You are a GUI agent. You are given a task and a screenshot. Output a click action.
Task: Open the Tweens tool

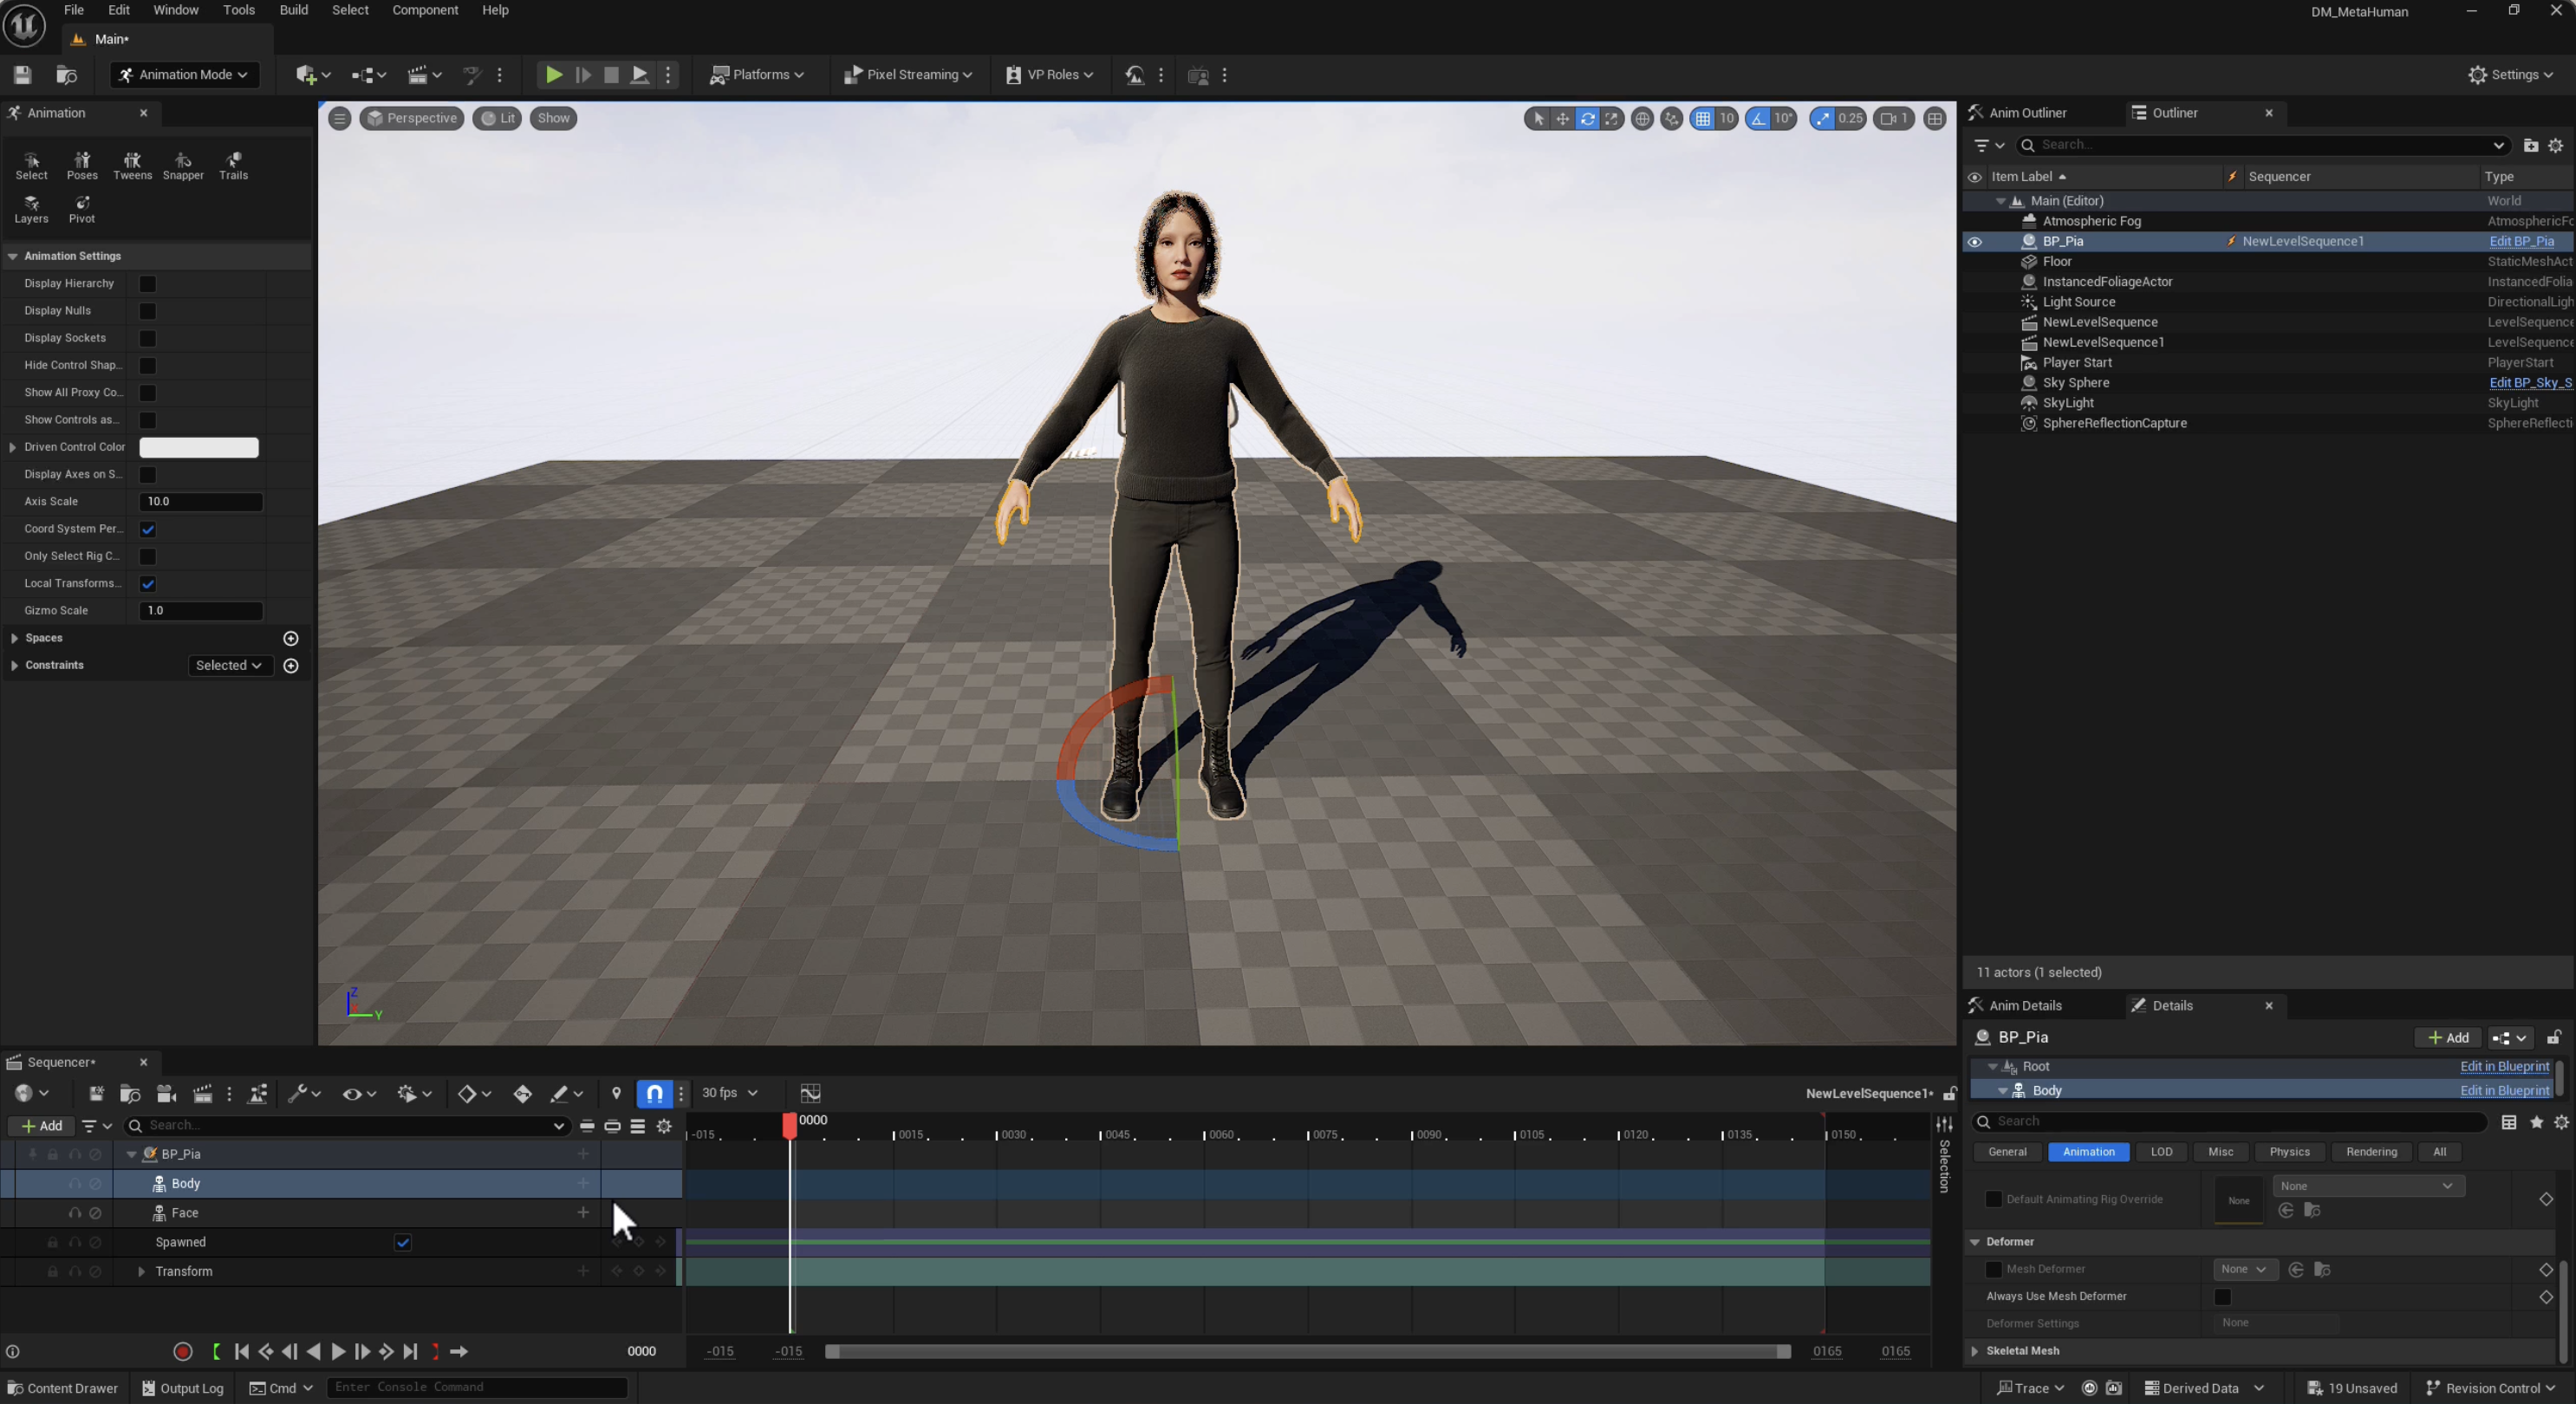coord(132,165)
